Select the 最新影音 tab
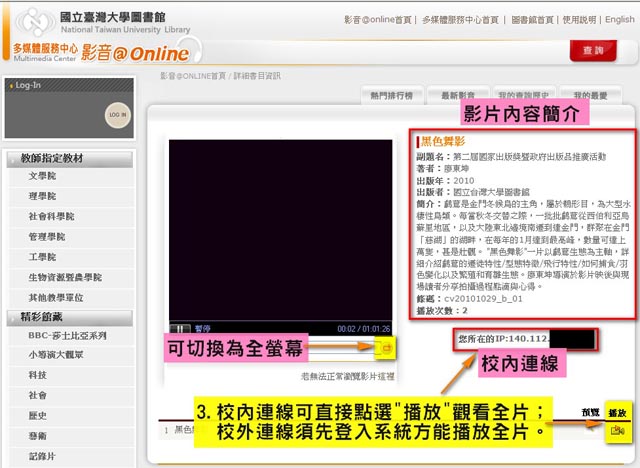Viewport: 640px width, 468px height. [458, 95]
